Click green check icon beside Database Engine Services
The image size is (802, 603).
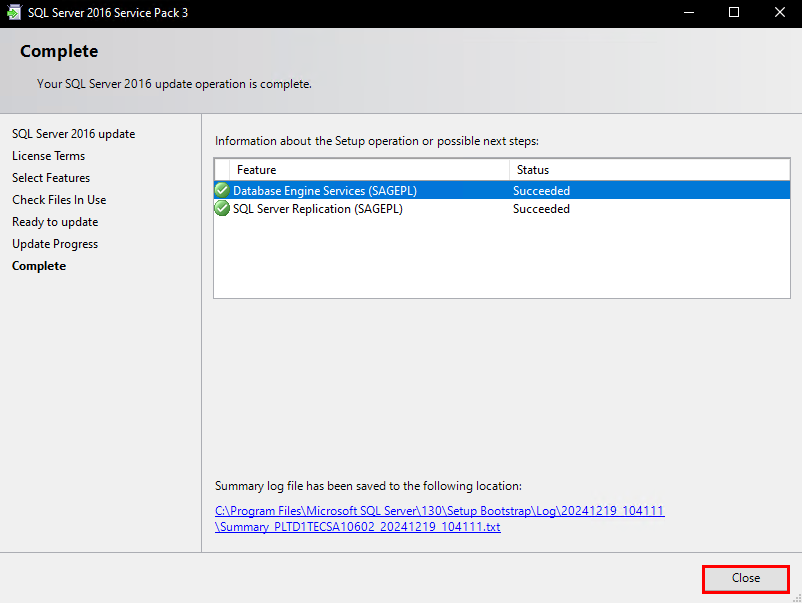pyautogui.click(x=222, y=190)
